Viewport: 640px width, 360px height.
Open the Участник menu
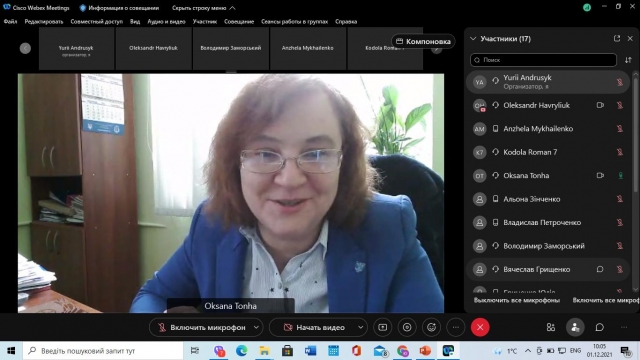[x=204, y=22]
